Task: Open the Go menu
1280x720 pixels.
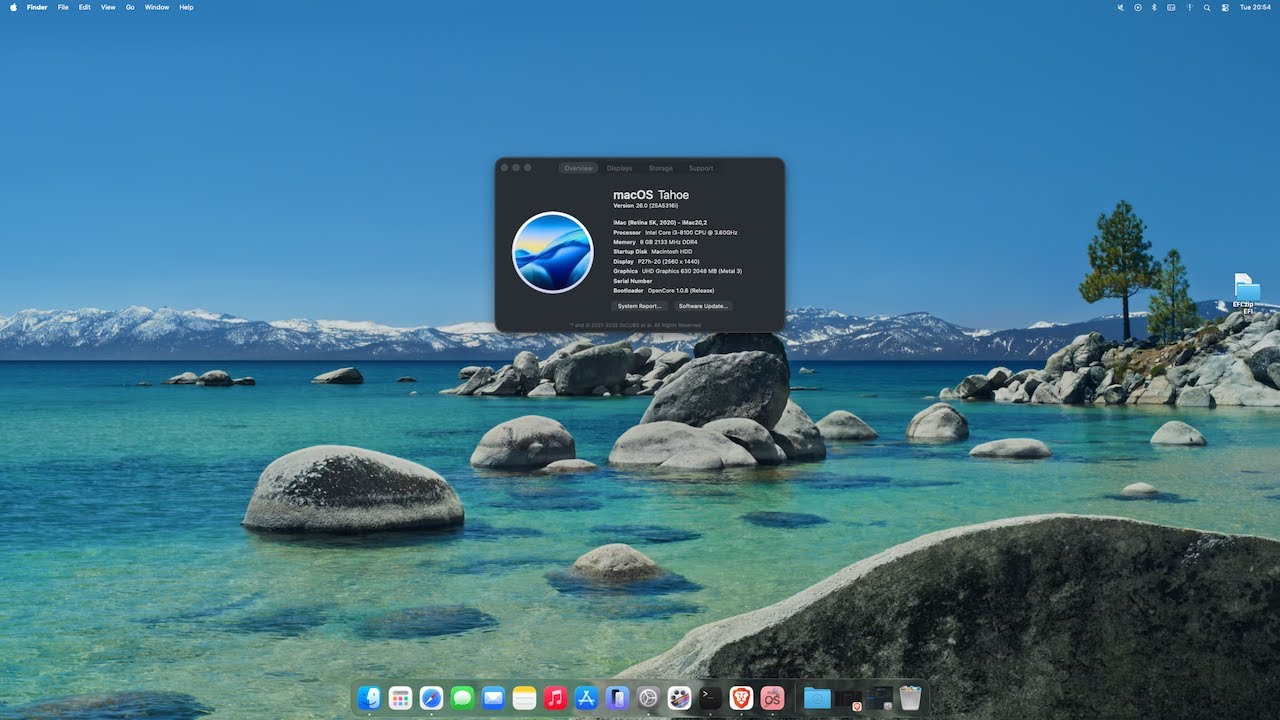Action: click(130, 7)
